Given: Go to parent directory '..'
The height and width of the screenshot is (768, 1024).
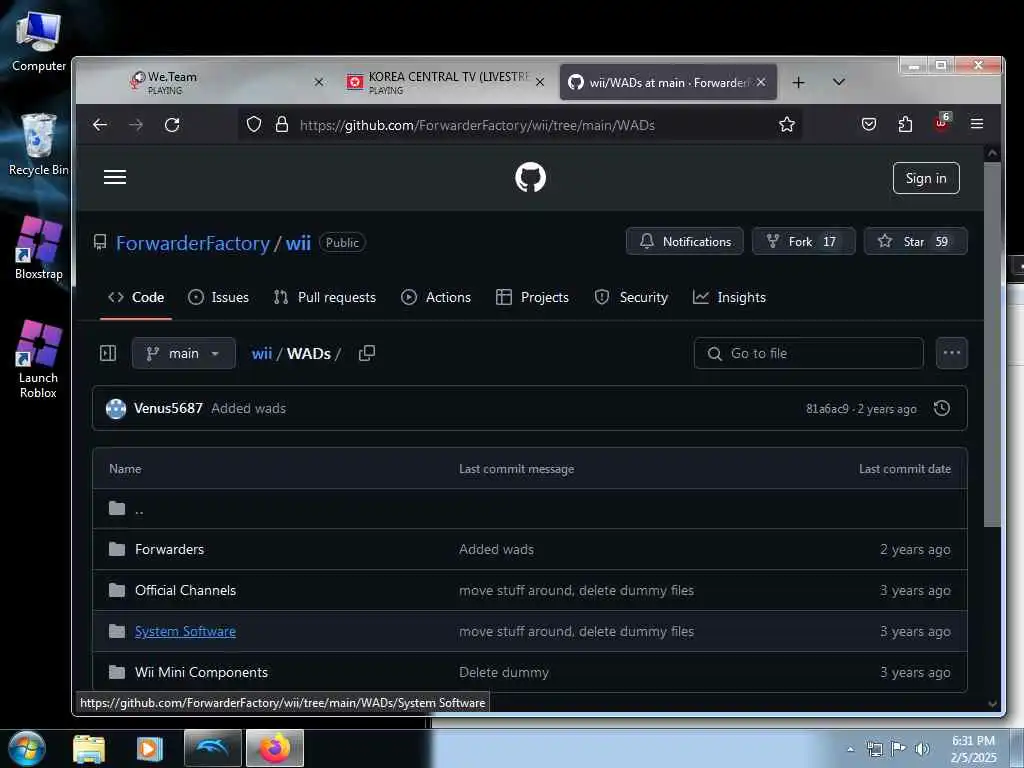Looking at the screenshot, I should tap(139, 509).
